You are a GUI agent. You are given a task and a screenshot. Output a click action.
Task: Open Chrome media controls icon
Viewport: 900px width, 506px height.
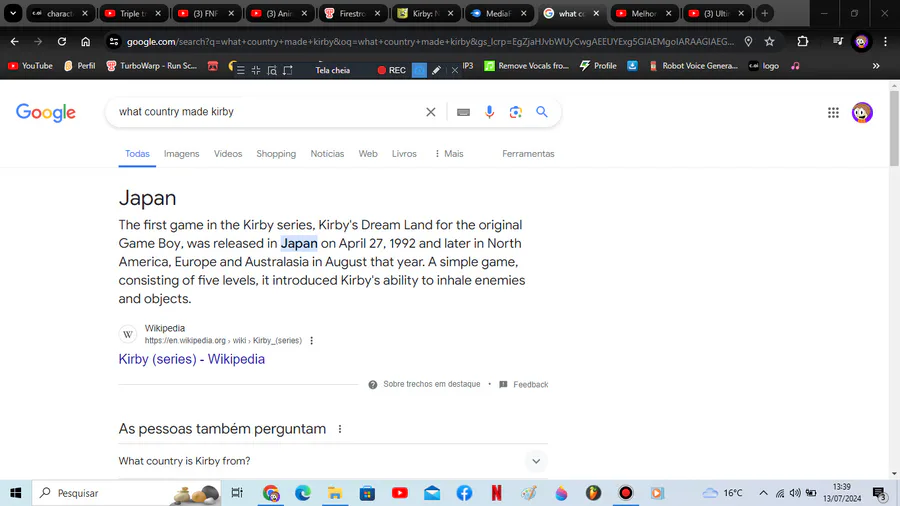(837, 41)
